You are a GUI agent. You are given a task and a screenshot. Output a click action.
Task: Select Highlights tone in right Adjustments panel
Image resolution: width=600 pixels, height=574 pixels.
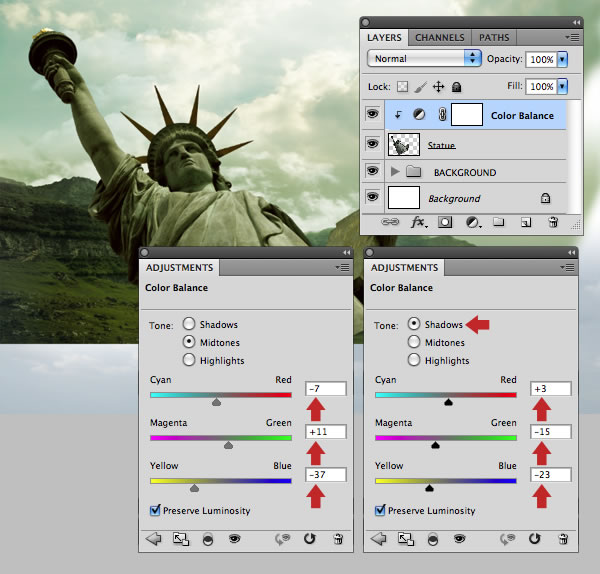pos(414,360)
